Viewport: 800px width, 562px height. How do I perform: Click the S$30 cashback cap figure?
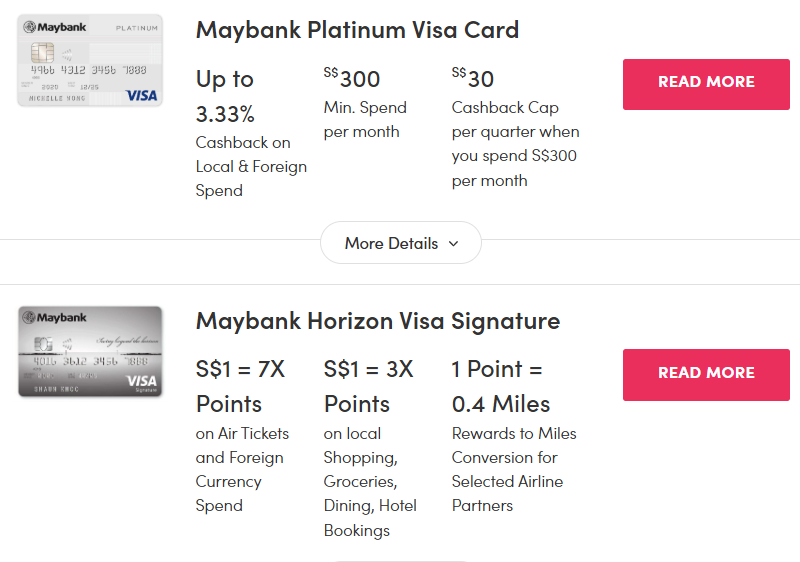[x=473, y=78]
